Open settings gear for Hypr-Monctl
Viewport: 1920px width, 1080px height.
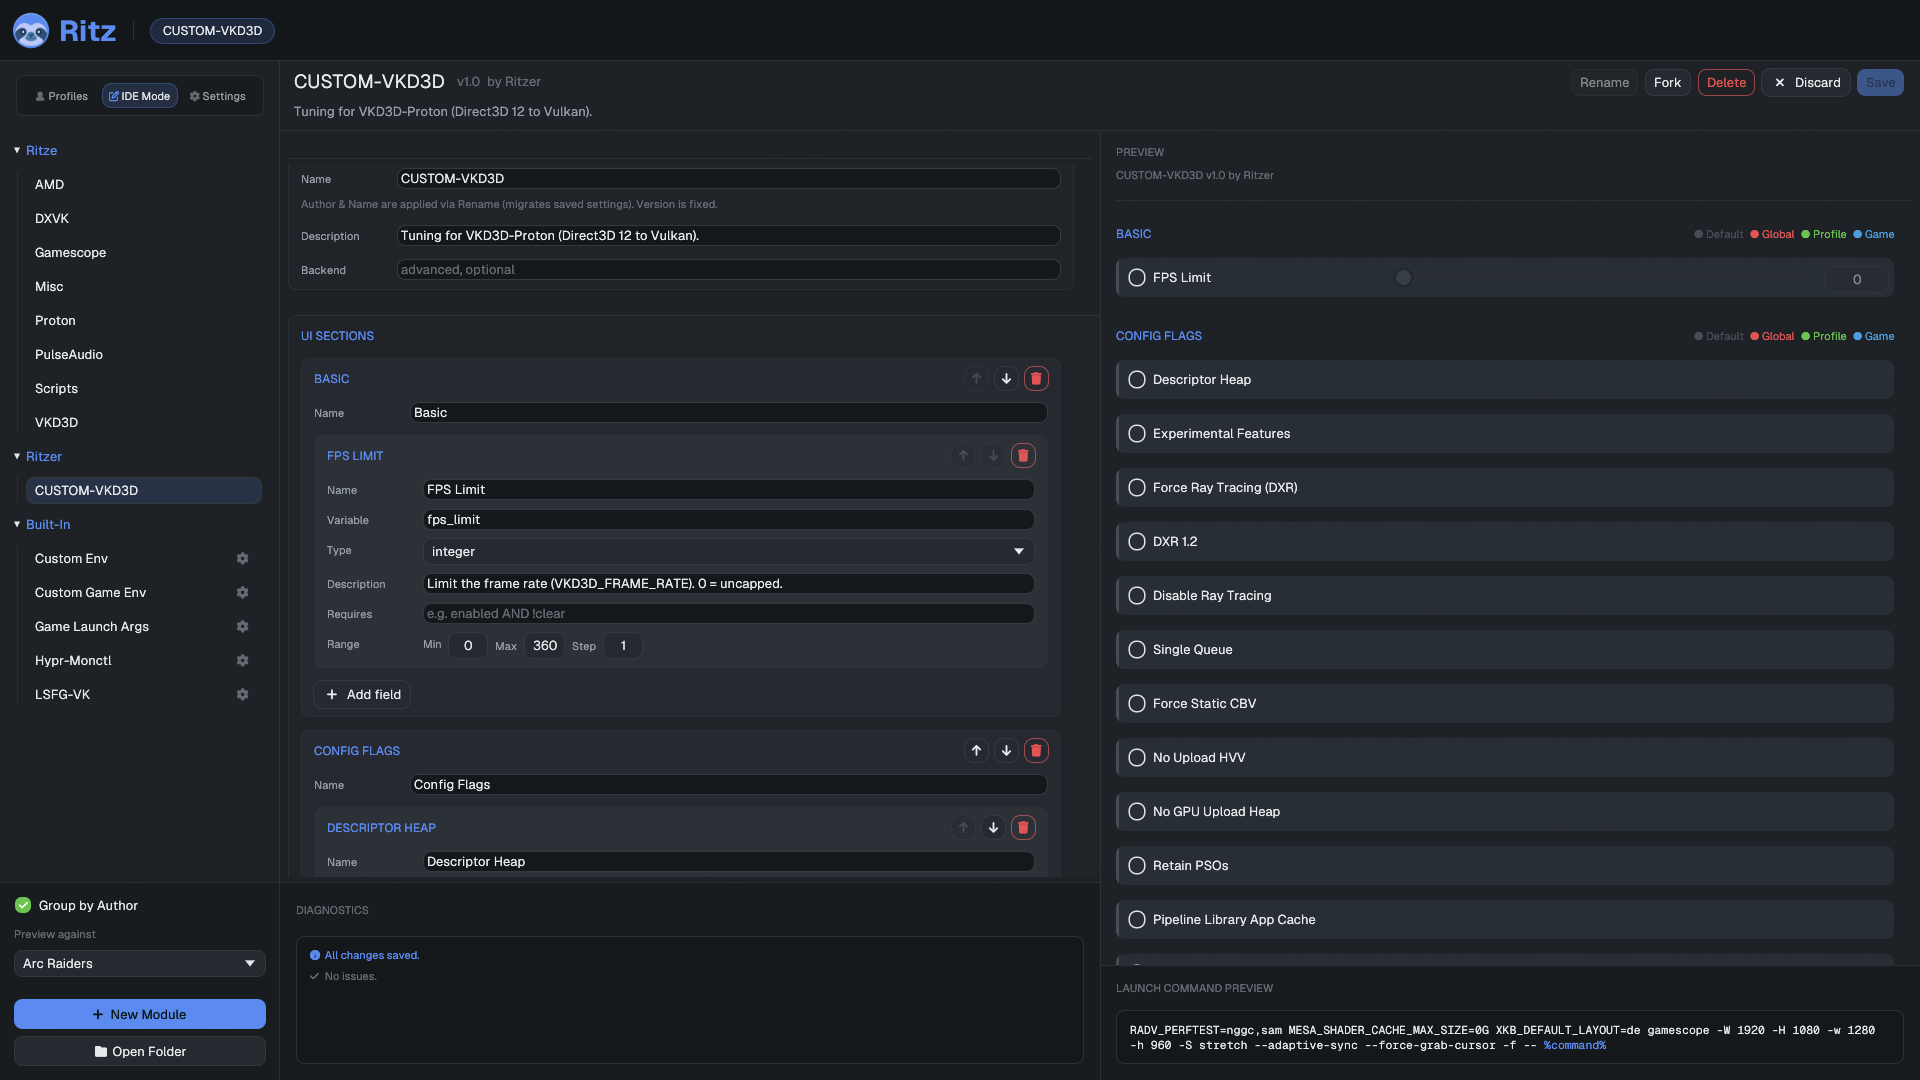click(x=242, y=661)
